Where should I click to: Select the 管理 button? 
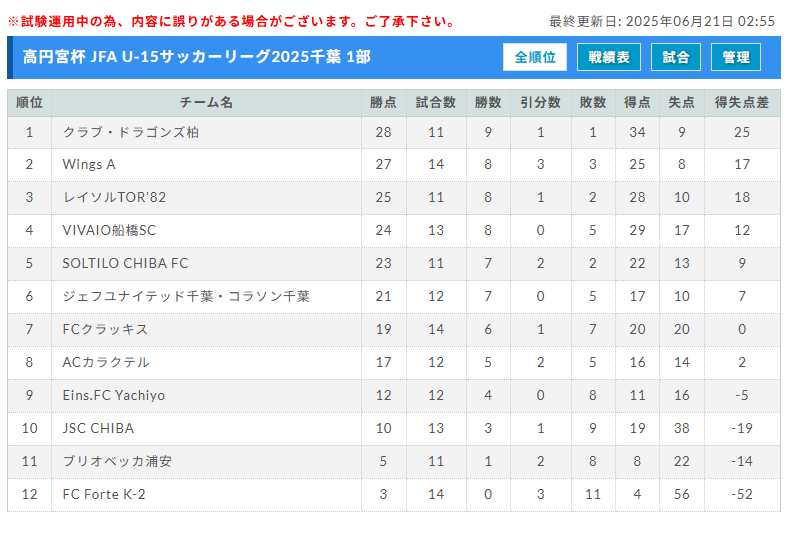[736, 57]
